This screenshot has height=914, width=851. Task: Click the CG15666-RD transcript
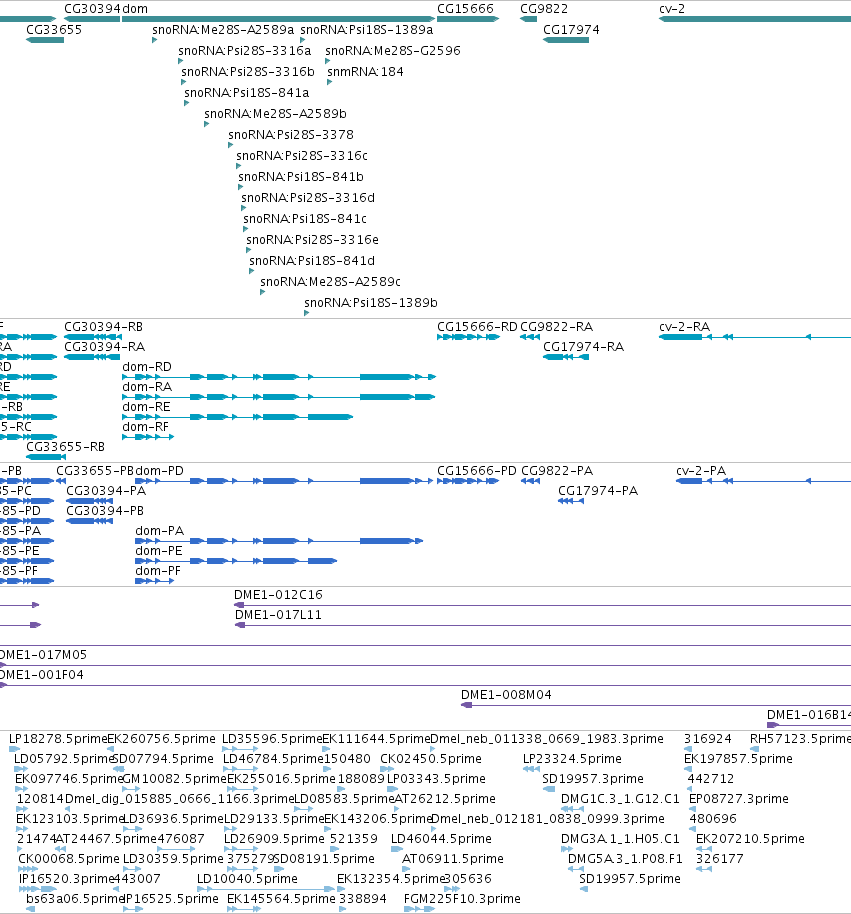coord(469,337)
